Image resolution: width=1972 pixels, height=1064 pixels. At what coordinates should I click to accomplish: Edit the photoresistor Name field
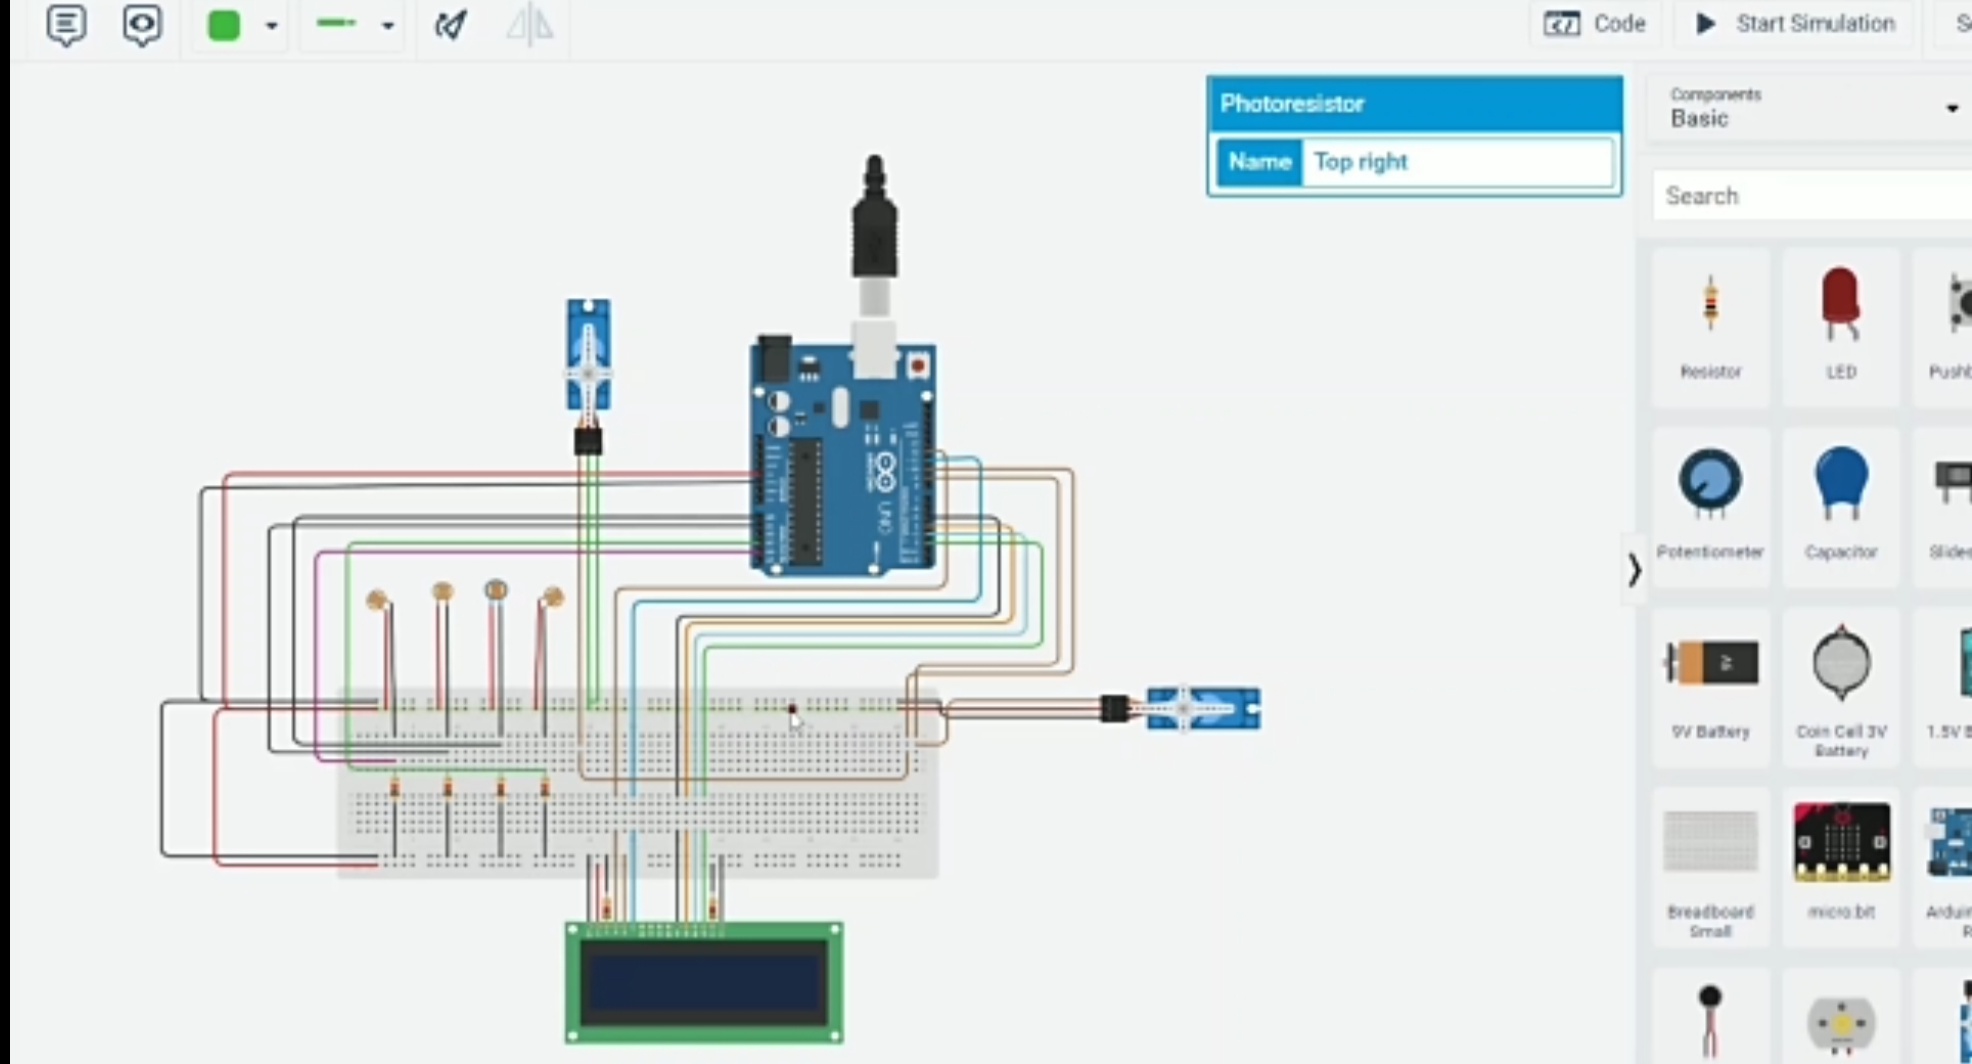(x=1457, y=162)
